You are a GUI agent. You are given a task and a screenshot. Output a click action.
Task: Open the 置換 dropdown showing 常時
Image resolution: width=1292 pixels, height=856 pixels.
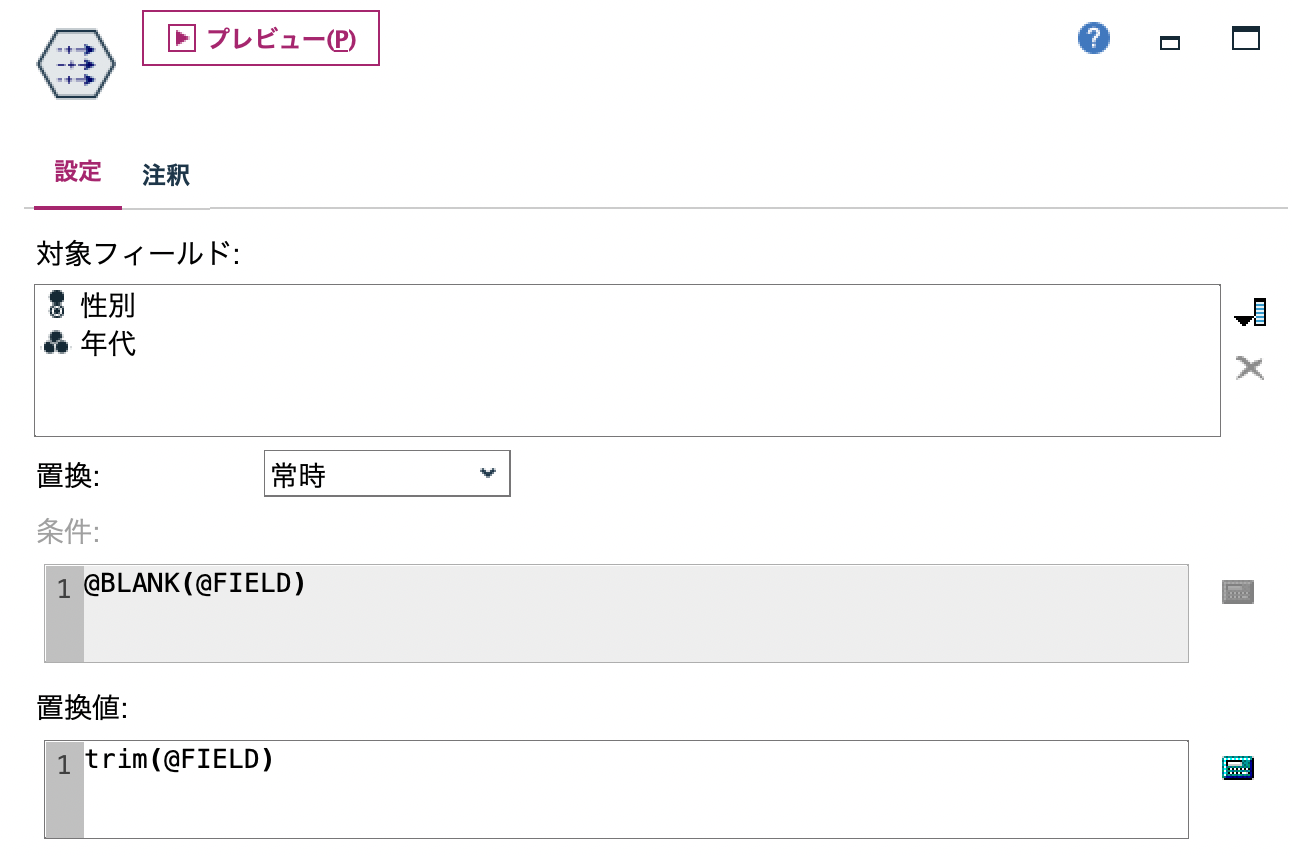[x=386, y=473]
